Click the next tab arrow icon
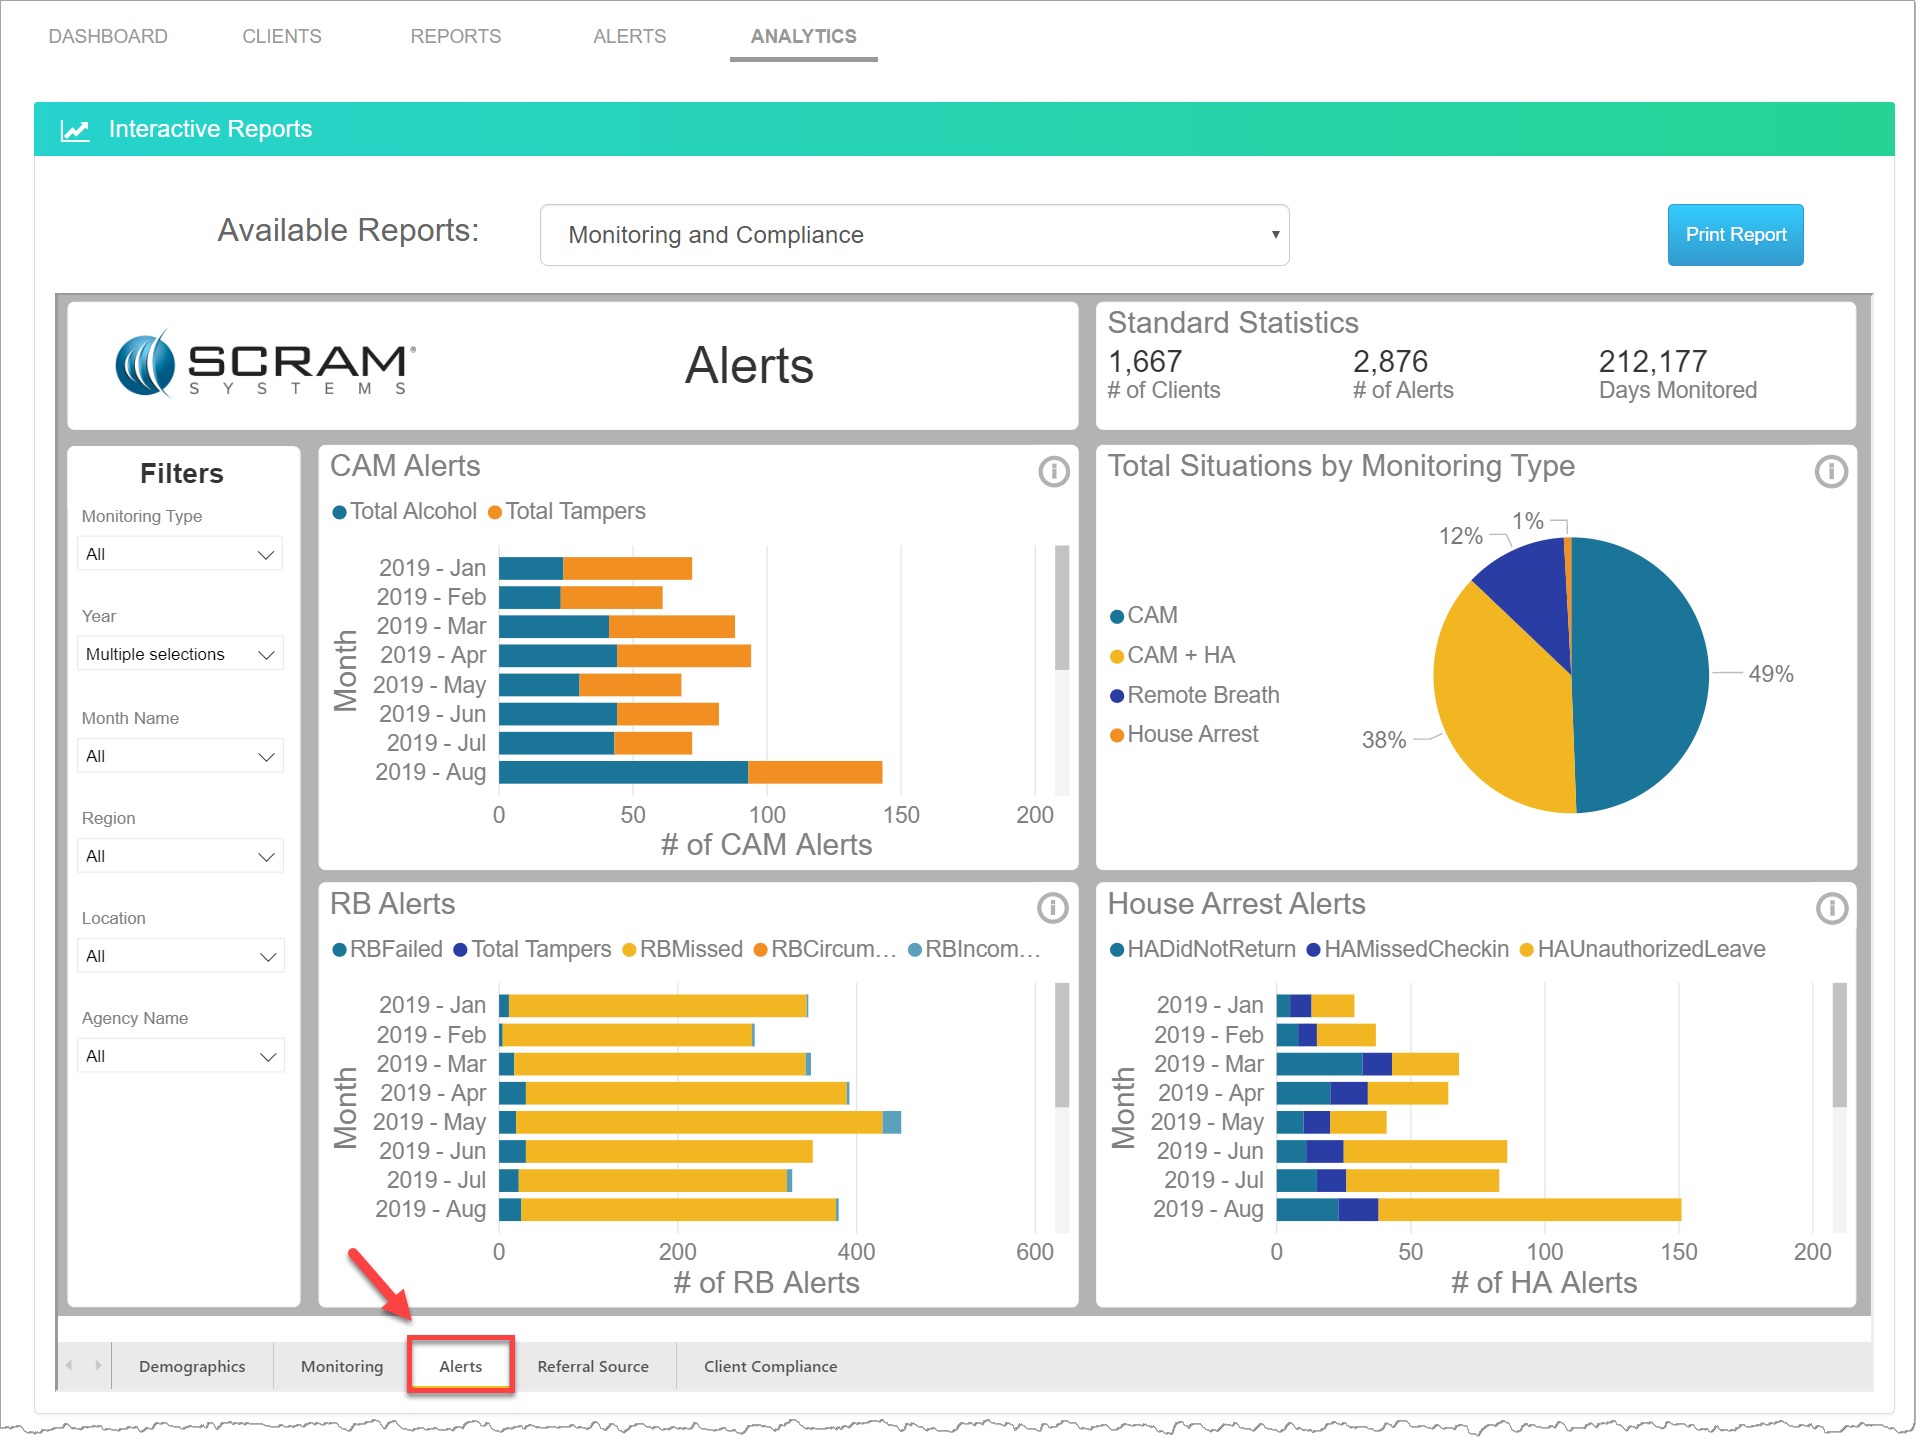 tap(98, 1365)
